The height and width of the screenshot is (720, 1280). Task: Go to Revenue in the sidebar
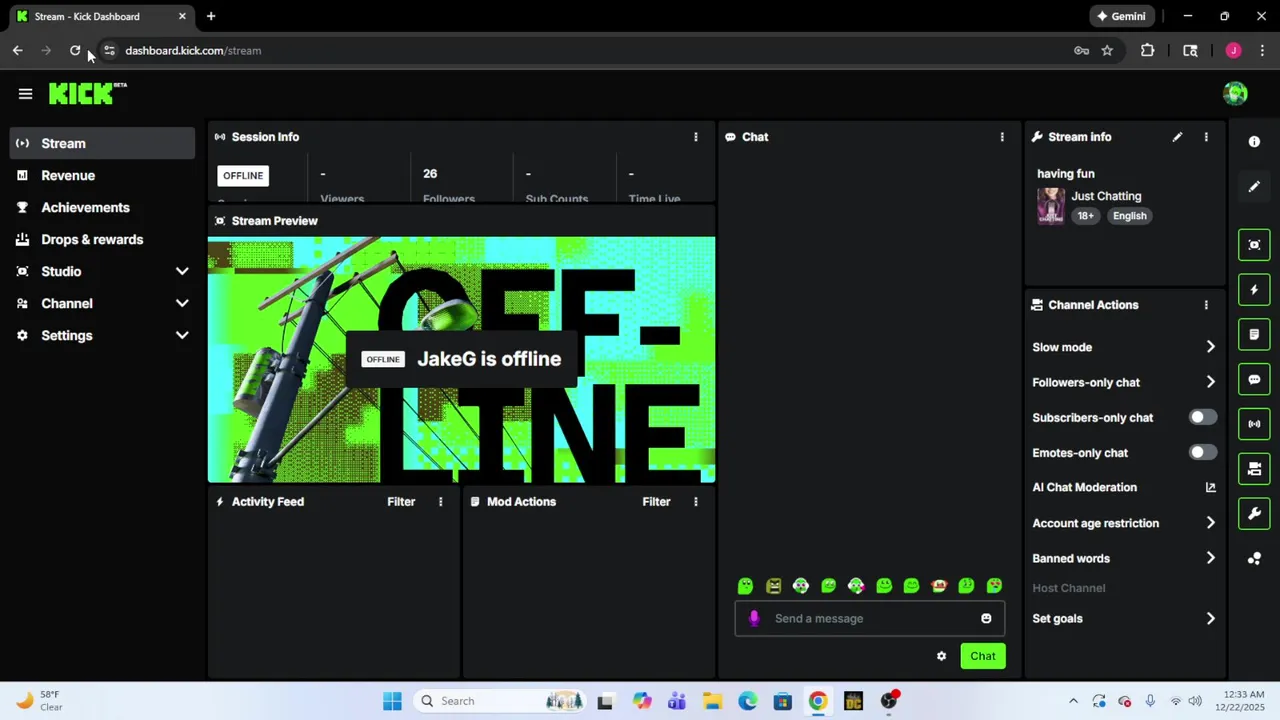click(x=102, y=175)
